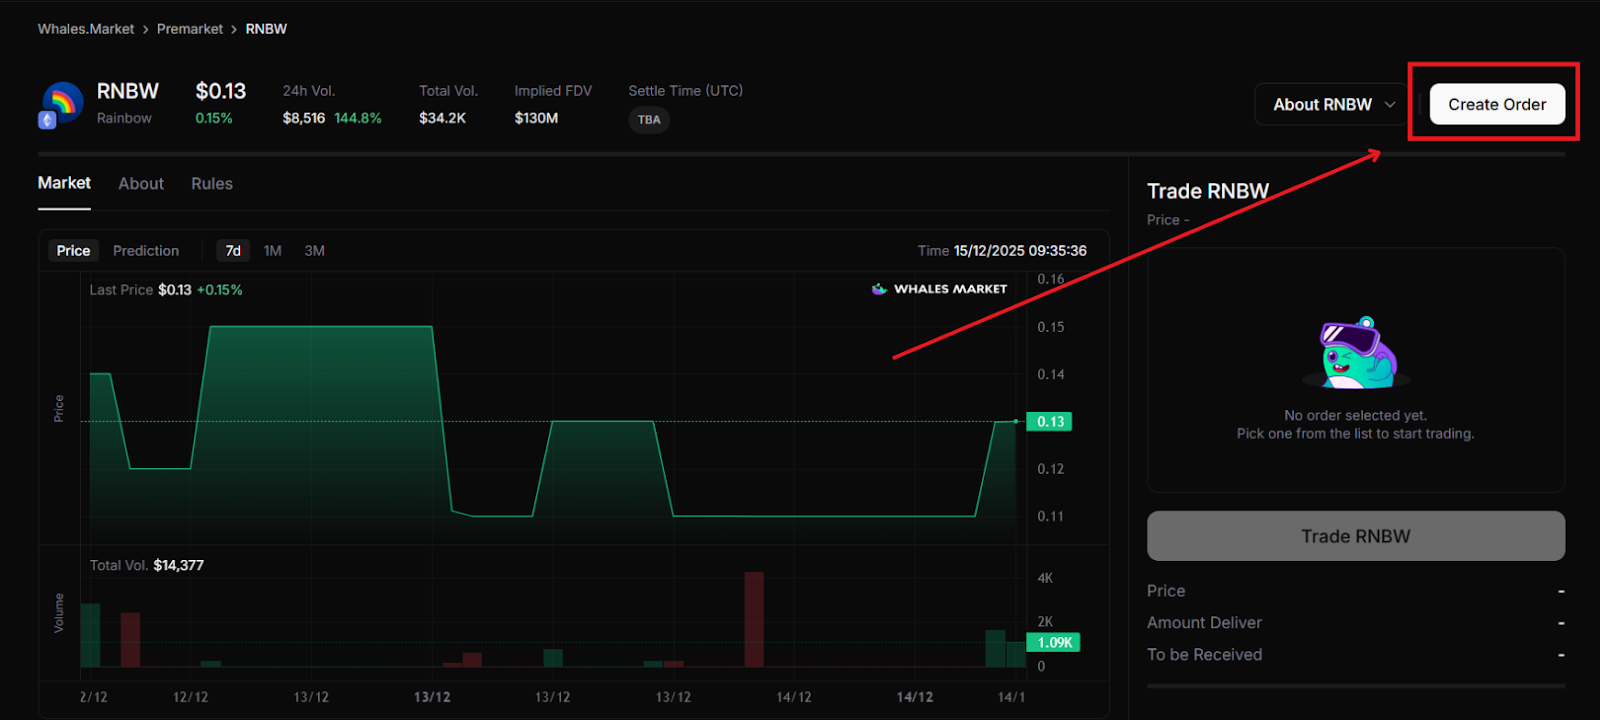Click the green 0.13 price label
1600x720 pixels.
(x=1049, y=422)
